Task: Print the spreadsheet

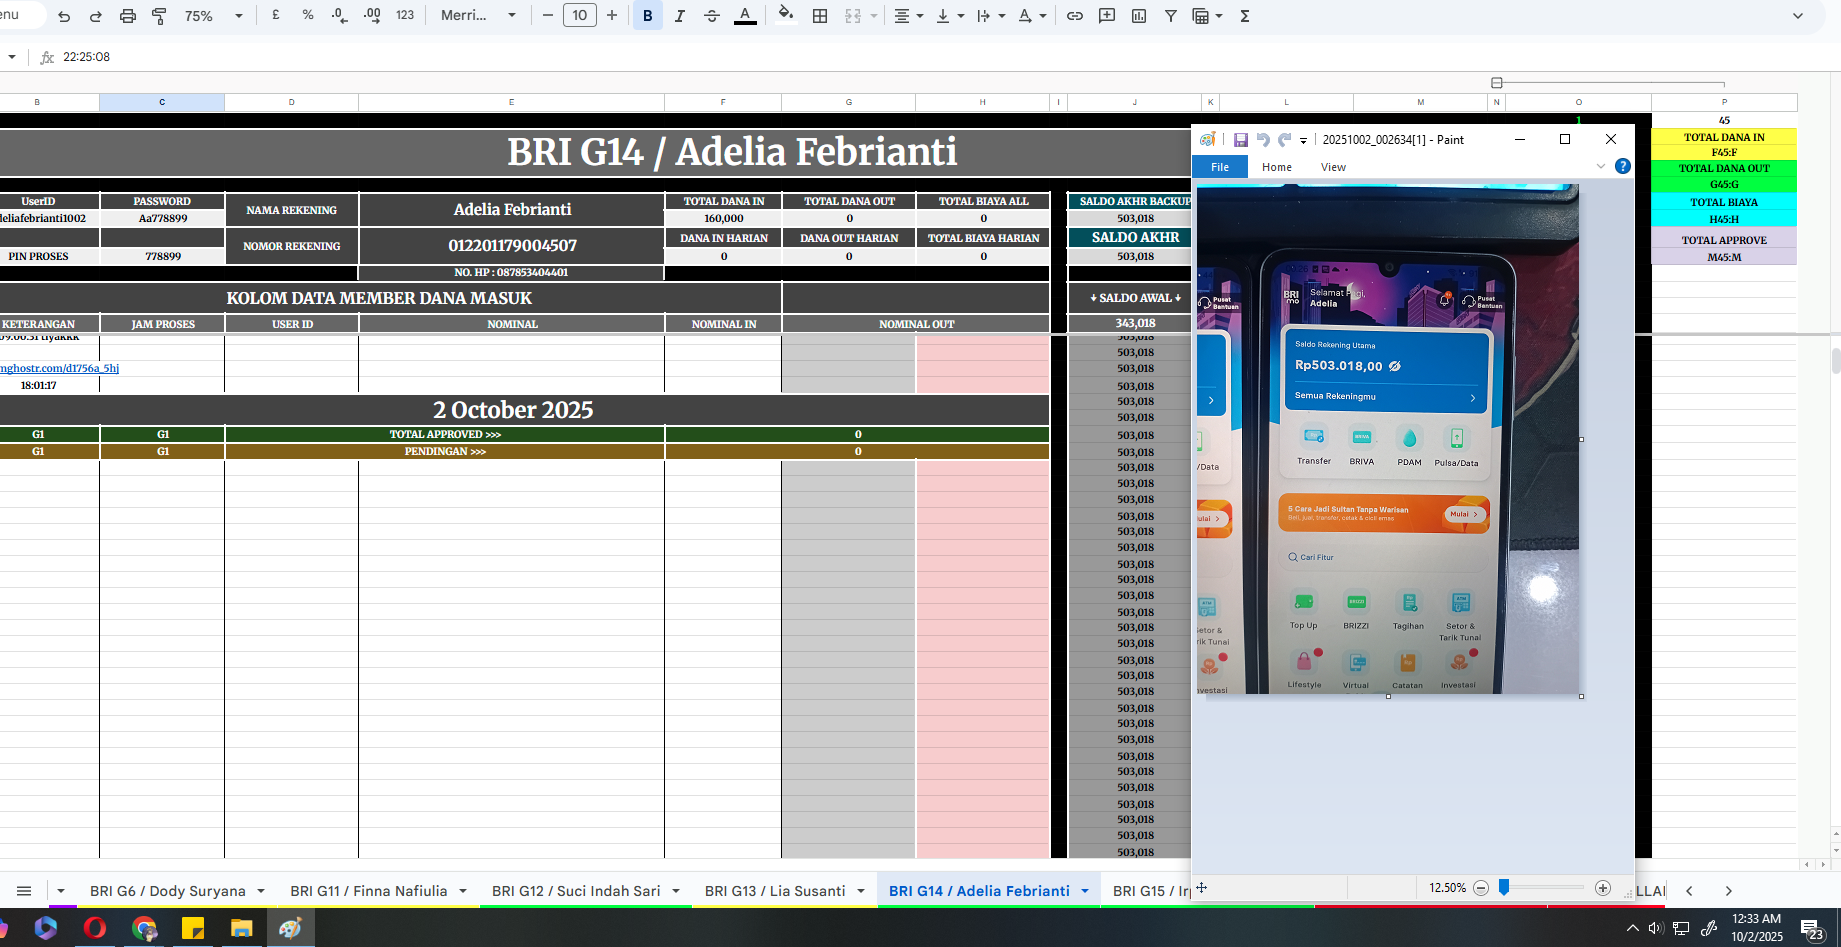Action: (128, 16)
